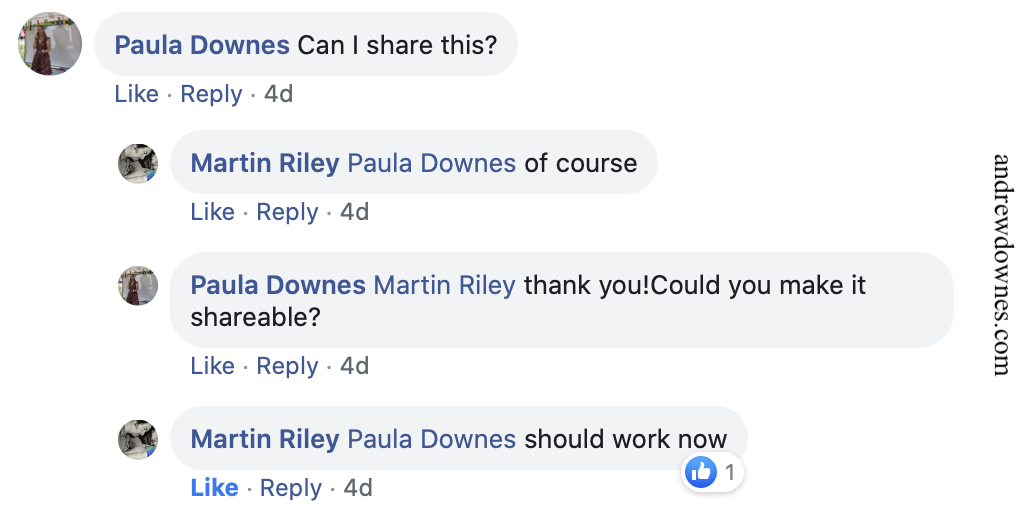This screenshot has height=522, width=1020.
Task: Click the reaction count next to thumbs-up
Action: tap(730, 472)
